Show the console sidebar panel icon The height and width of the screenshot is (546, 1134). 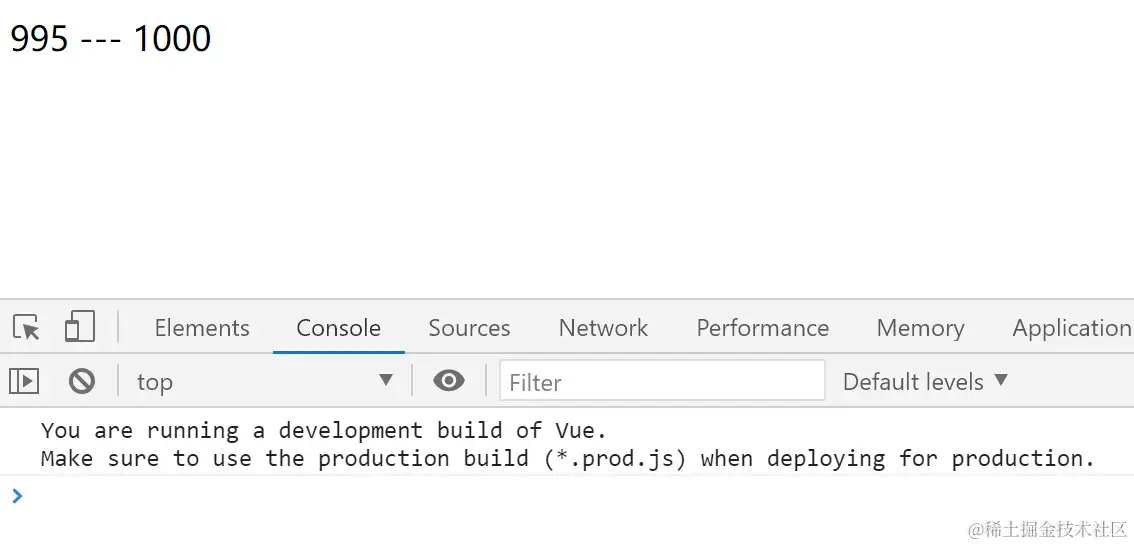coord(24,380)
